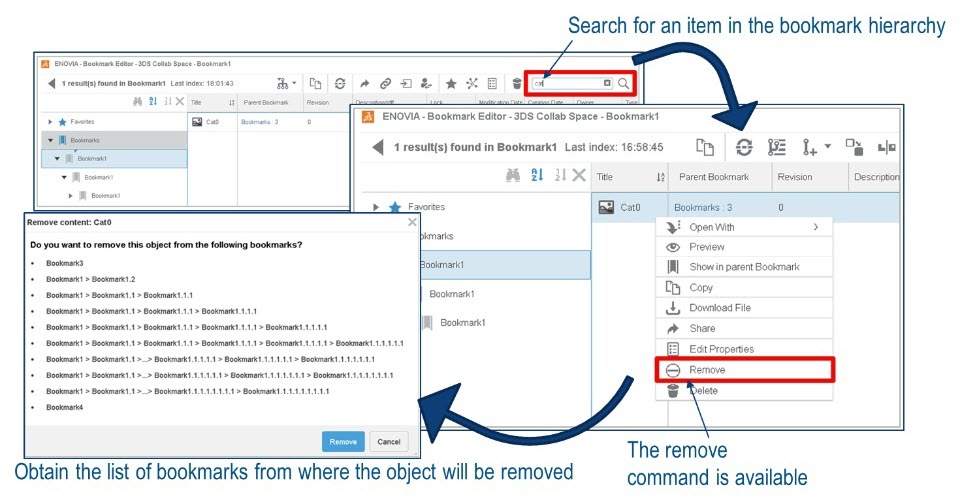960x504 pixels.
Task: Click the Open With submenu chevron arrow
Action: point(816,227)
